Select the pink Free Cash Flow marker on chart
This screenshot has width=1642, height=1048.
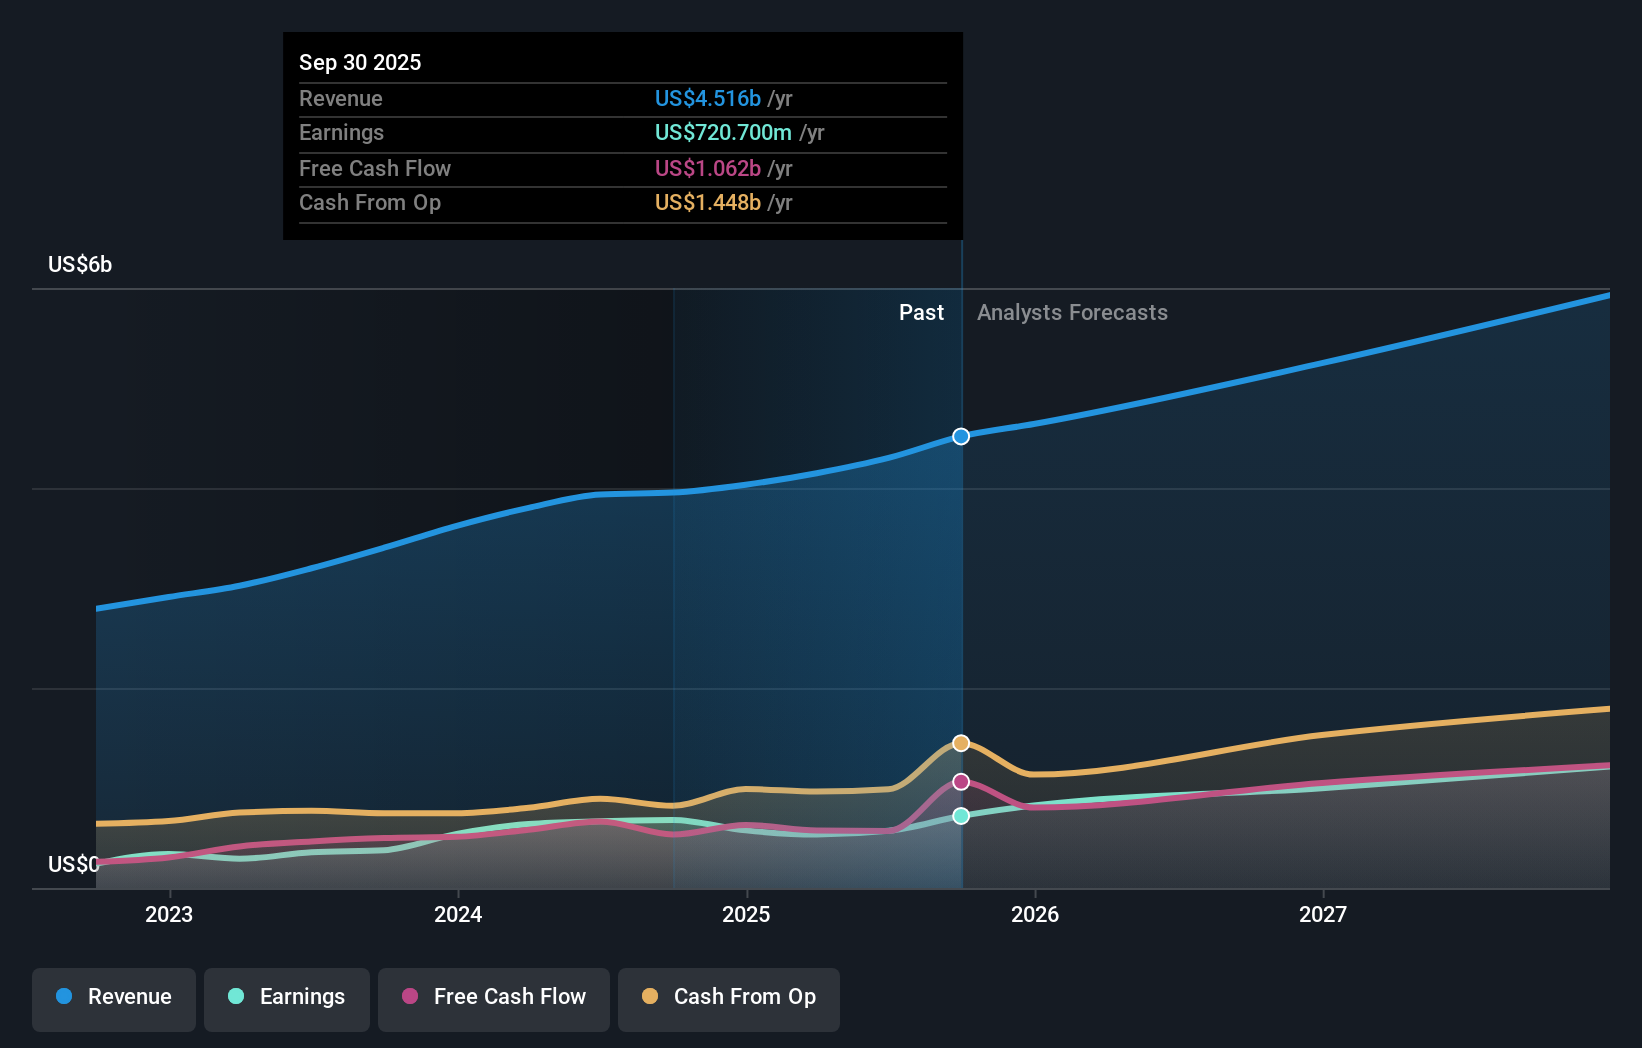tap(960, 781)
